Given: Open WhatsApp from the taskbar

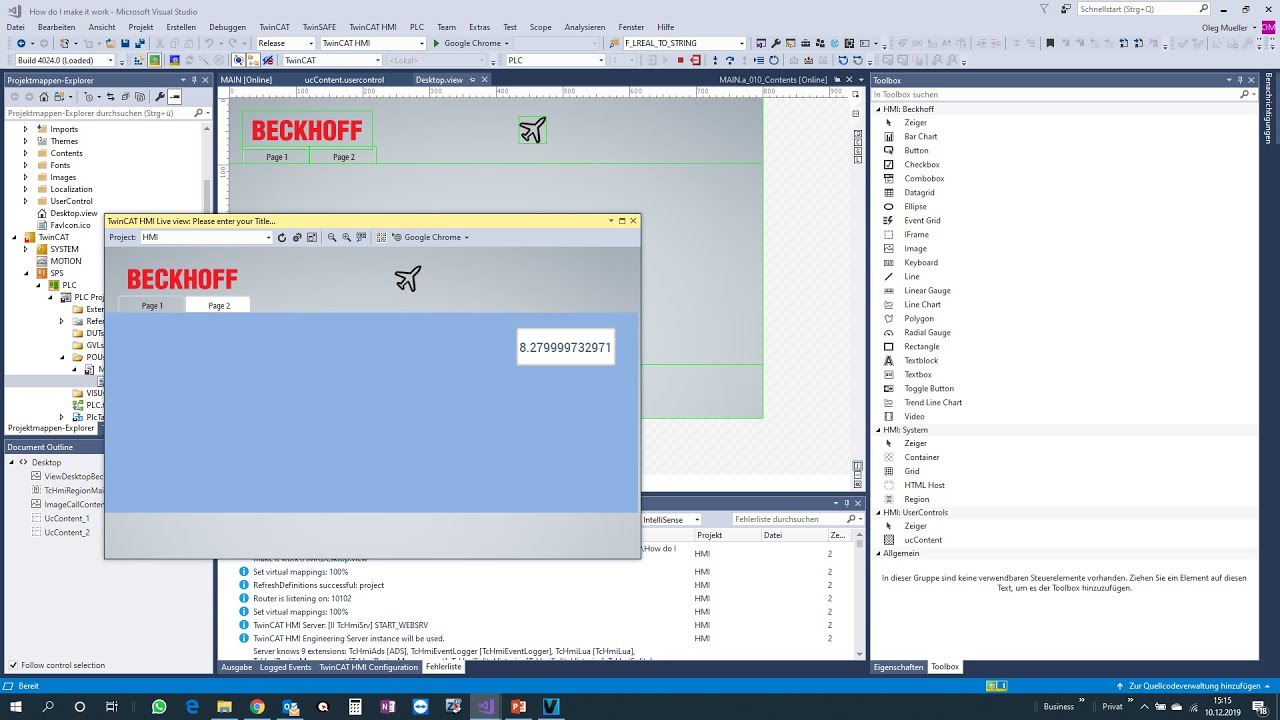Looking at the screenshot, I should 159,706.
